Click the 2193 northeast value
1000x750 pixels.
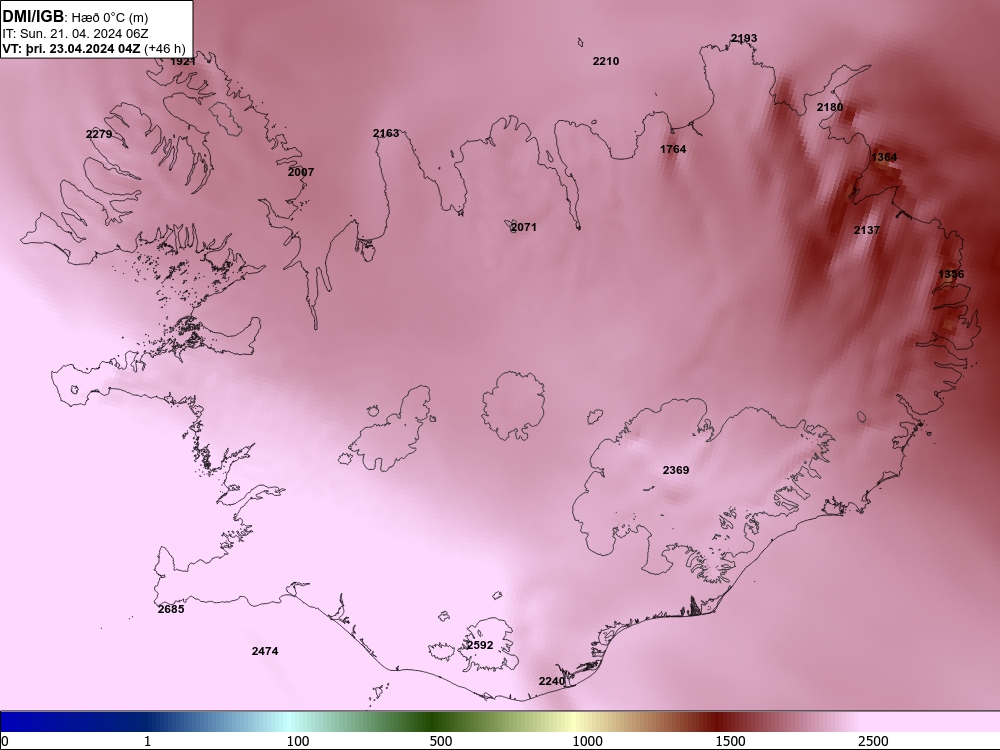click(744, 38)
